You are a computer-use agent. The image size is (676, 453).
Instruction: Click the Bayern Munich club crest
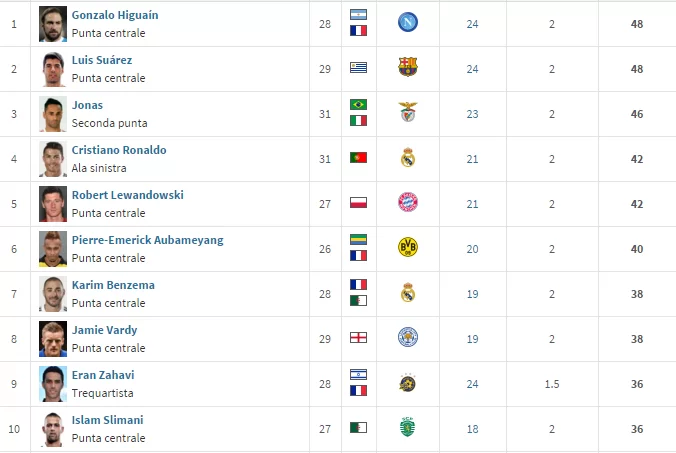[x=407, y=202]
